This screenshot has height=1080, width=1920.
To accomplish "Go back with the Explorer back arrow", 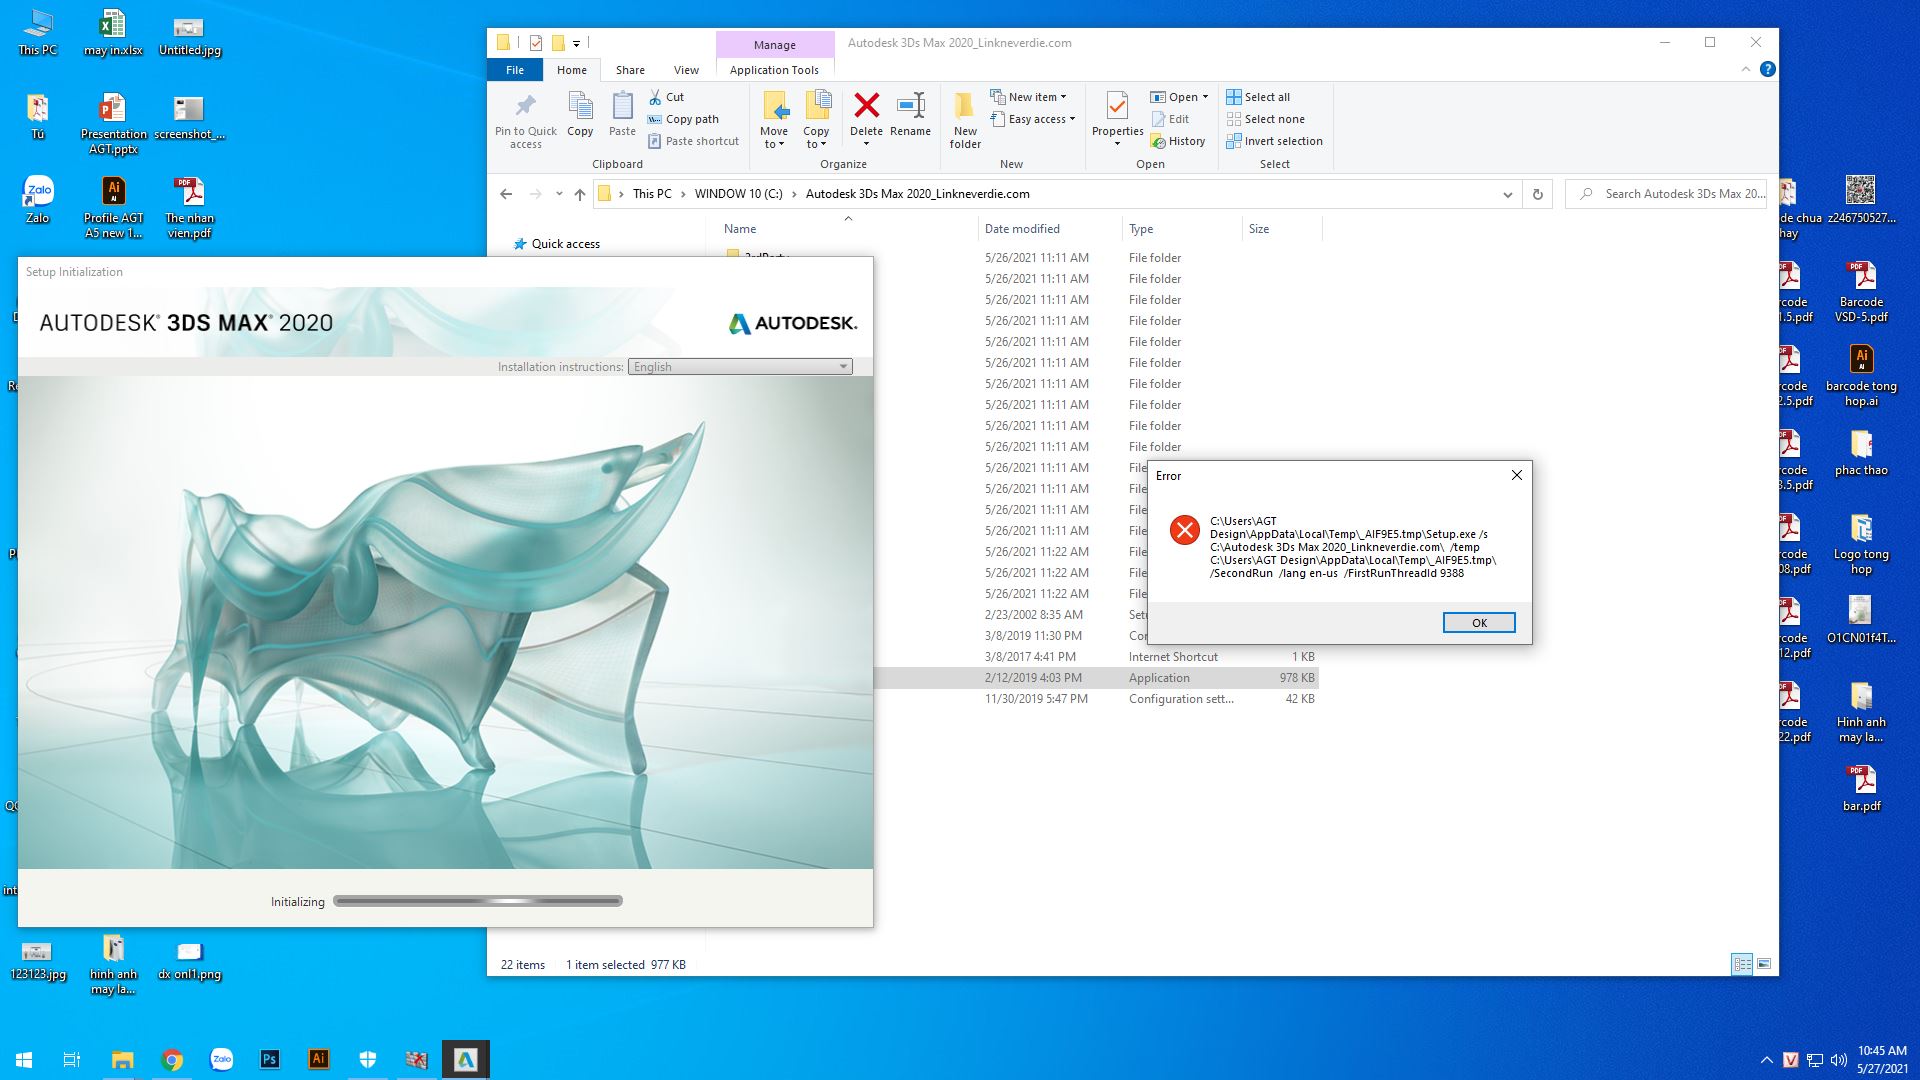I will coord(506,194).
